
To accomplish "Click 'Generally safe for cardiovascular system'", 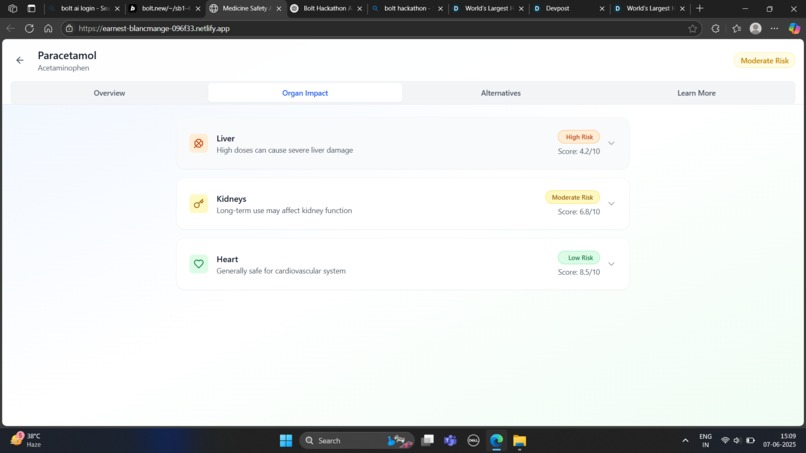I will pos(281,271).
